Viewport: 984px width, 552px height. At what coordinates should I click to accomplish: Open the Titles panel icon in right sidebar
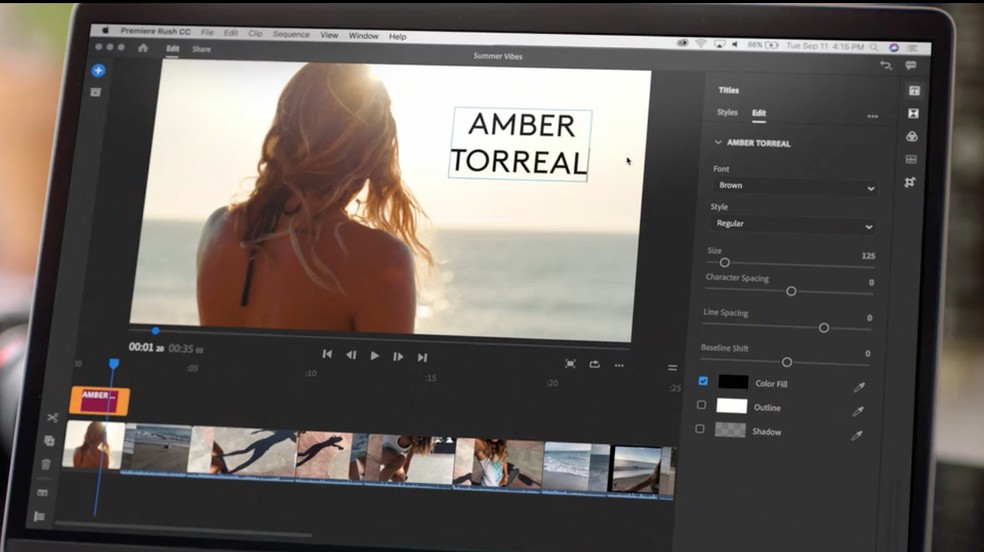click(914, 91)
